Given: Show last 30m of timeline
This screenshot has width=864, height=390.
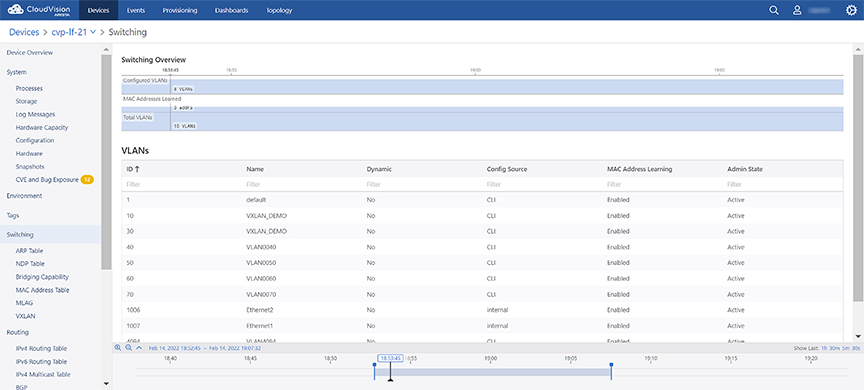Looking at the screenshot, I should tap(834, 348).
